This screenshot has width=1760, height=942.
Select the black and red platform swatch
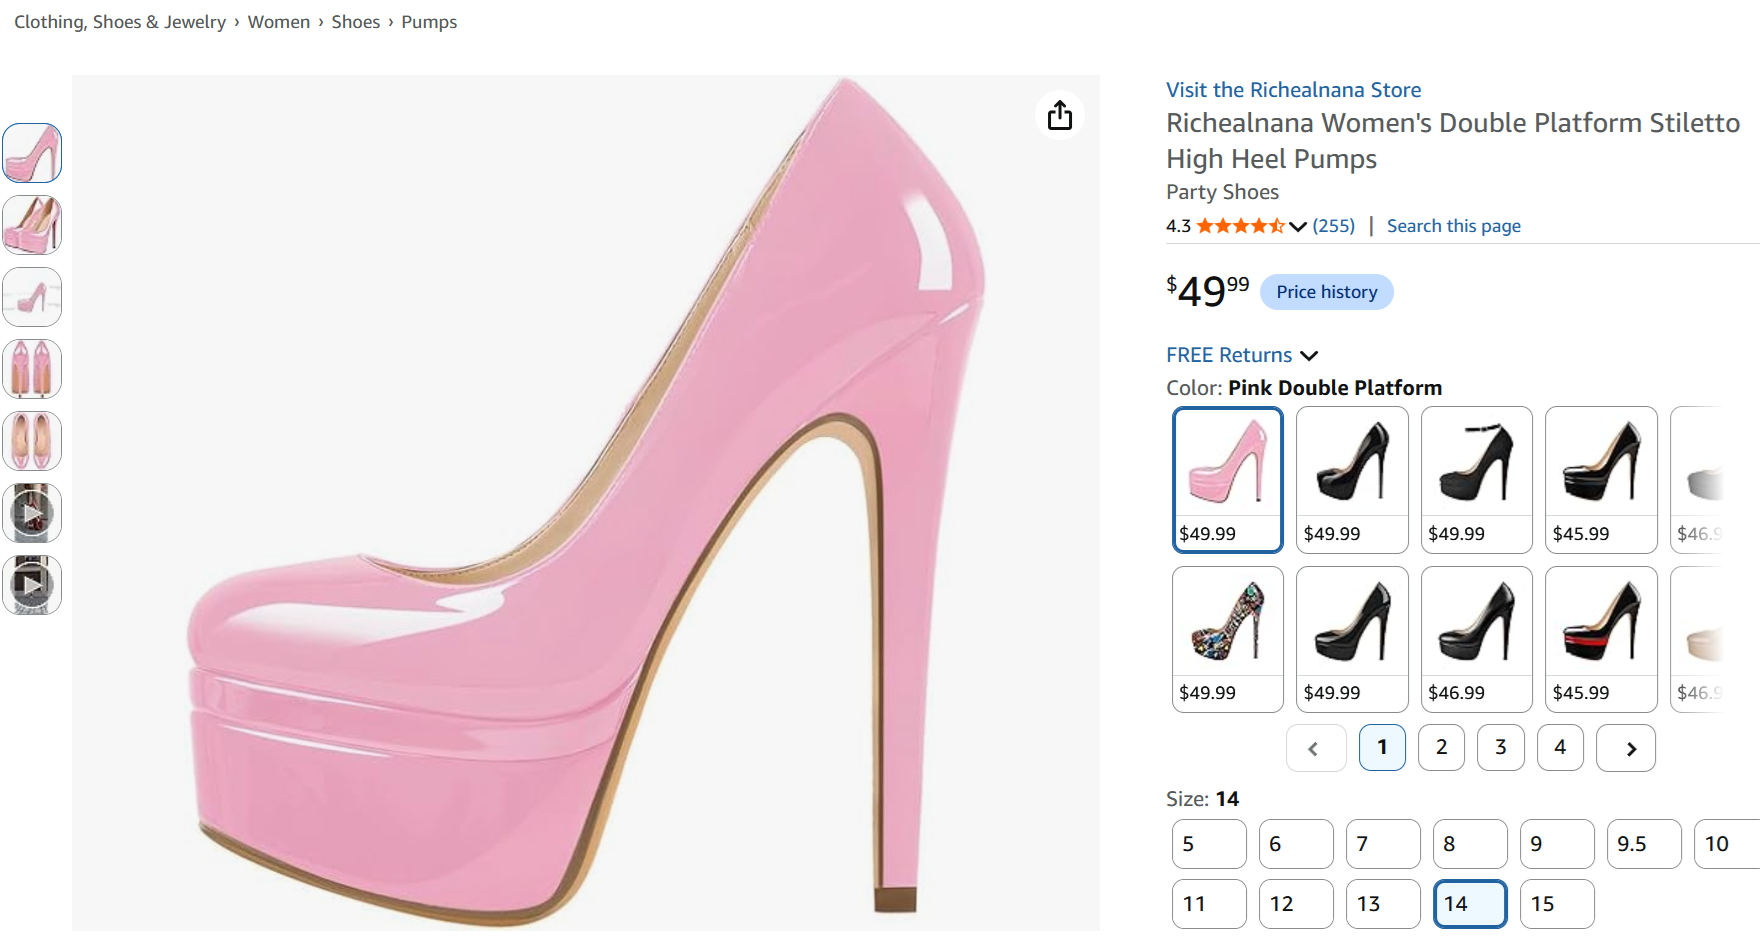pyautogui.click(x=1601, y=640)
